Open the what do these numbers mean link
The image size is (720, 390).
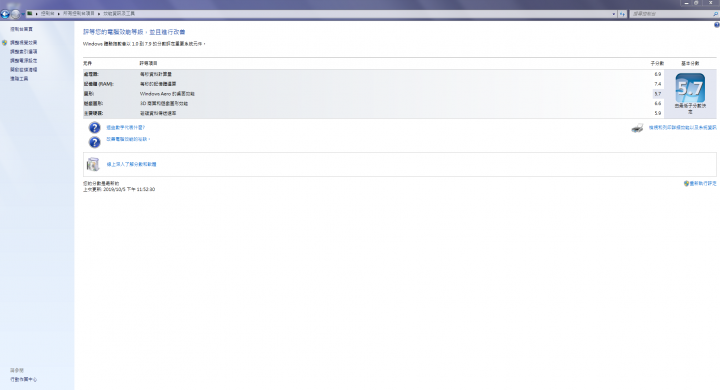pyautogui.click(x=125, y=128)
